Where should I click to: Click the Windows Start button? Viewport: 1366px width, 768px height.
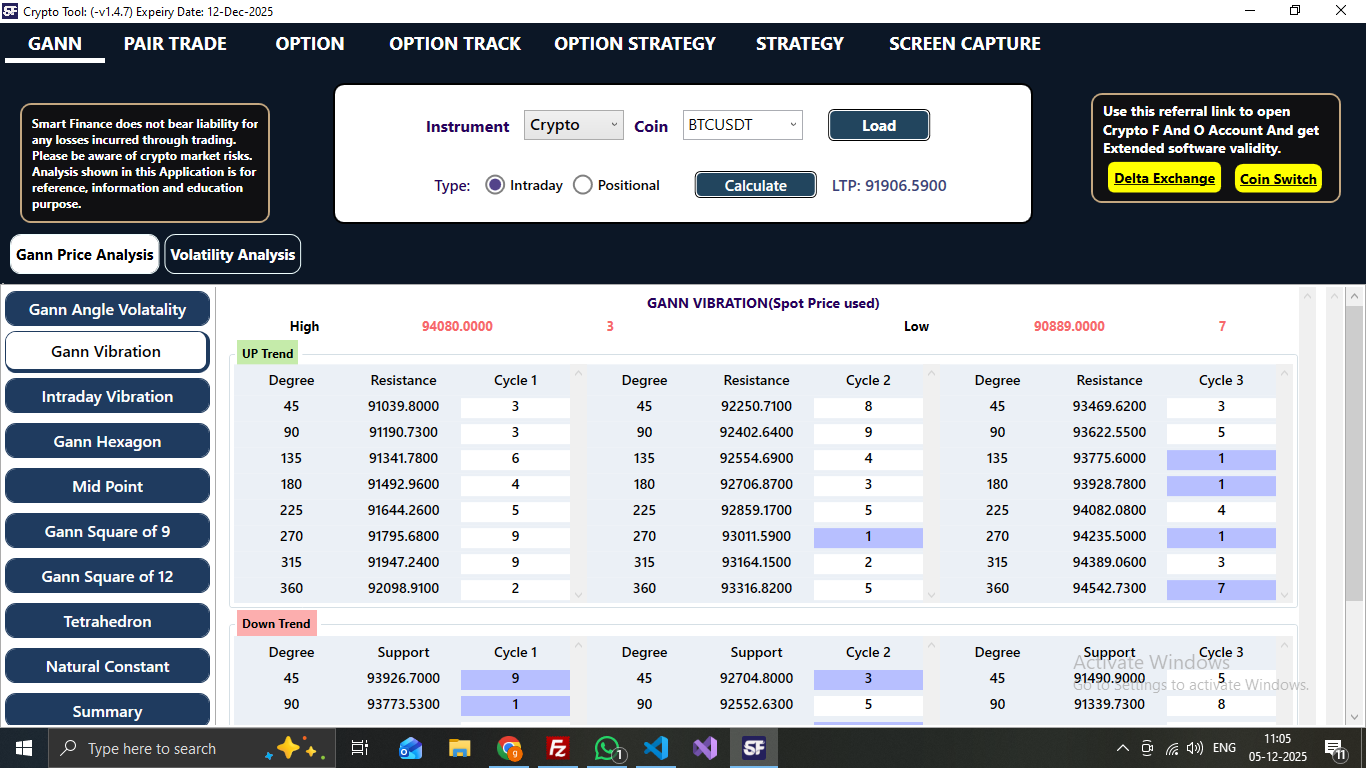[22, 747]
